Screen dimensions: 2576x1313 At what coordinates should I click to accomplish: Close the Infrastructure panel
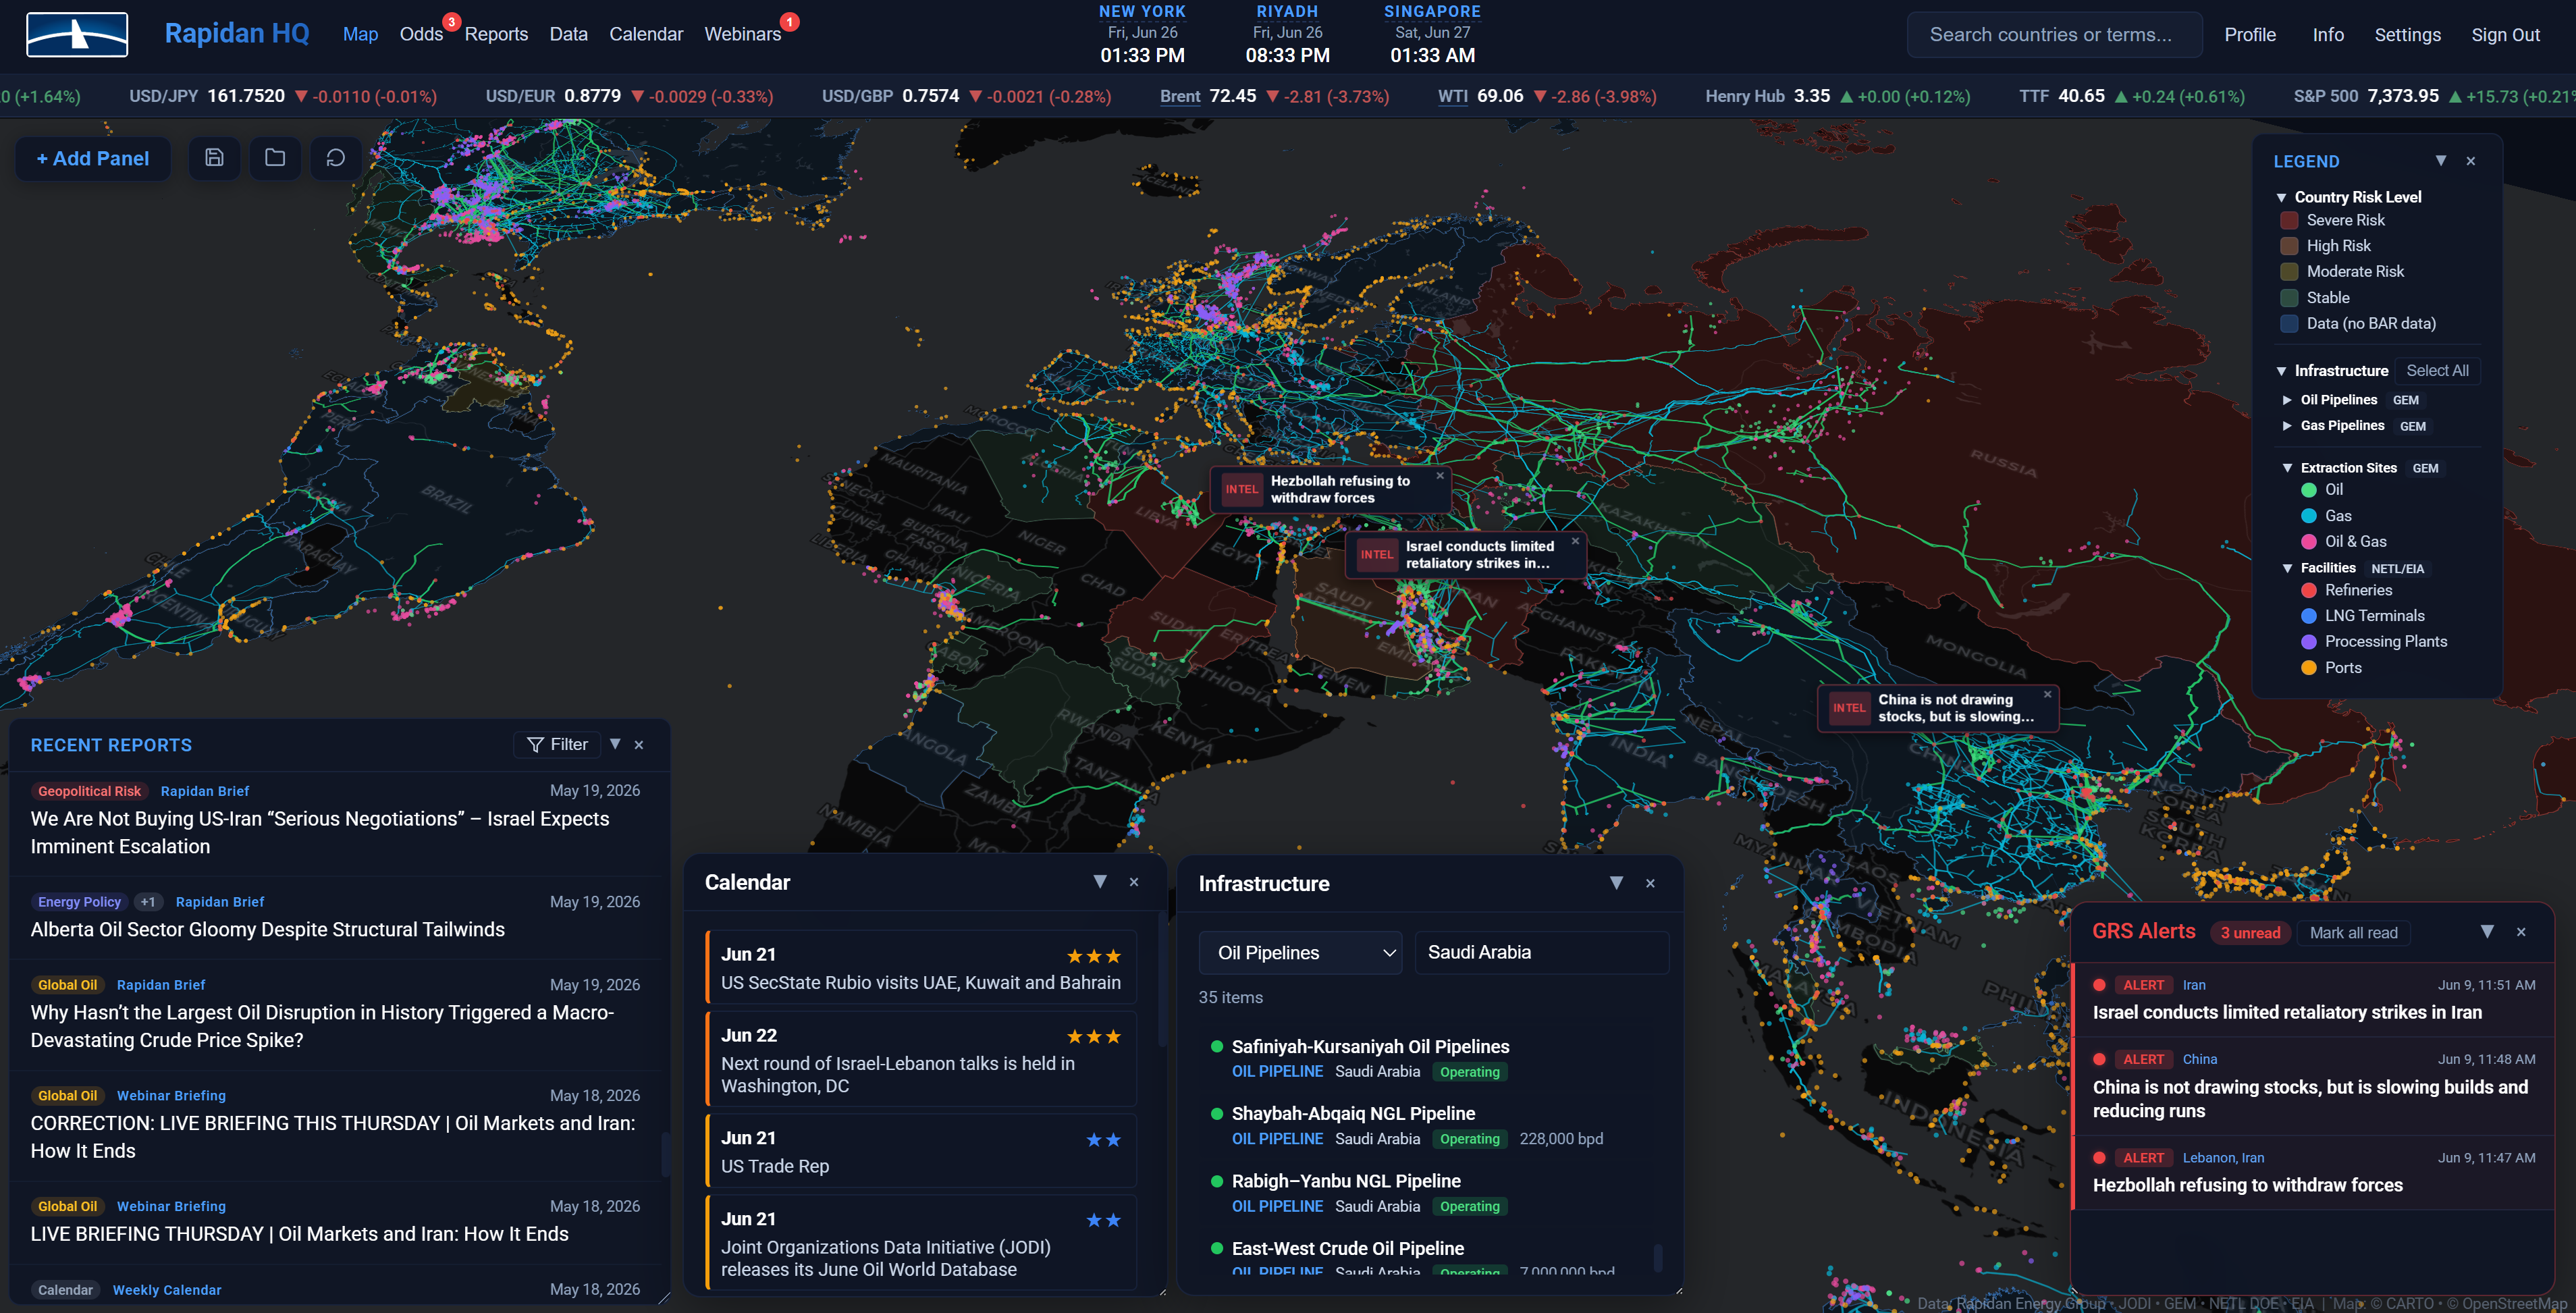point(1650,883)
